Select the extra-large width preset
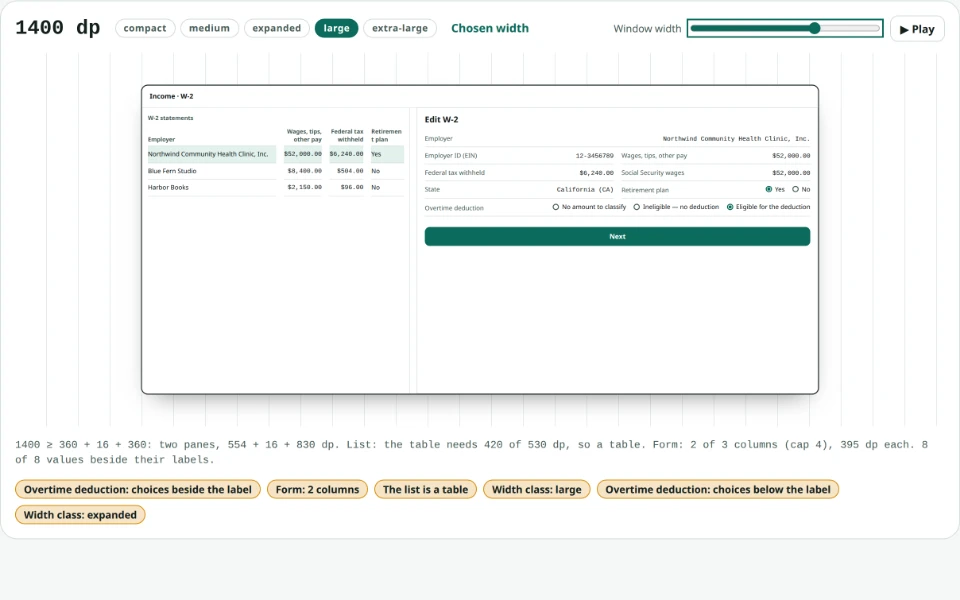Image resolution: width=960 pixels, height=600 pixels. (400, 28)
